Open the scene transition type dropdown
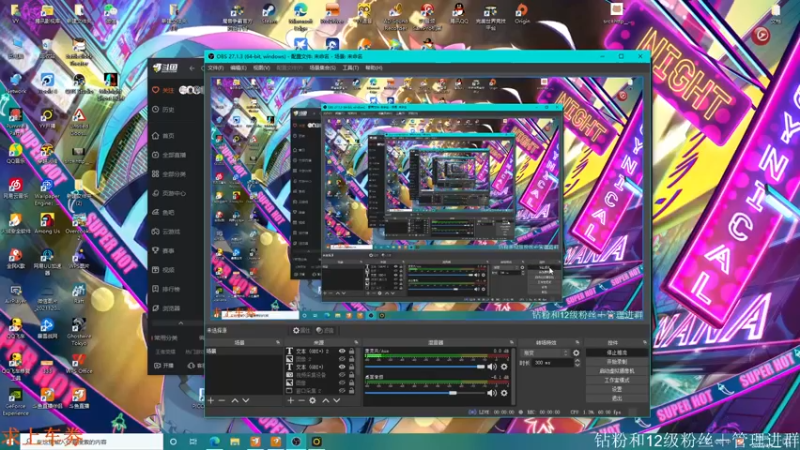The image size is (800, 450). tap(543, 353)
